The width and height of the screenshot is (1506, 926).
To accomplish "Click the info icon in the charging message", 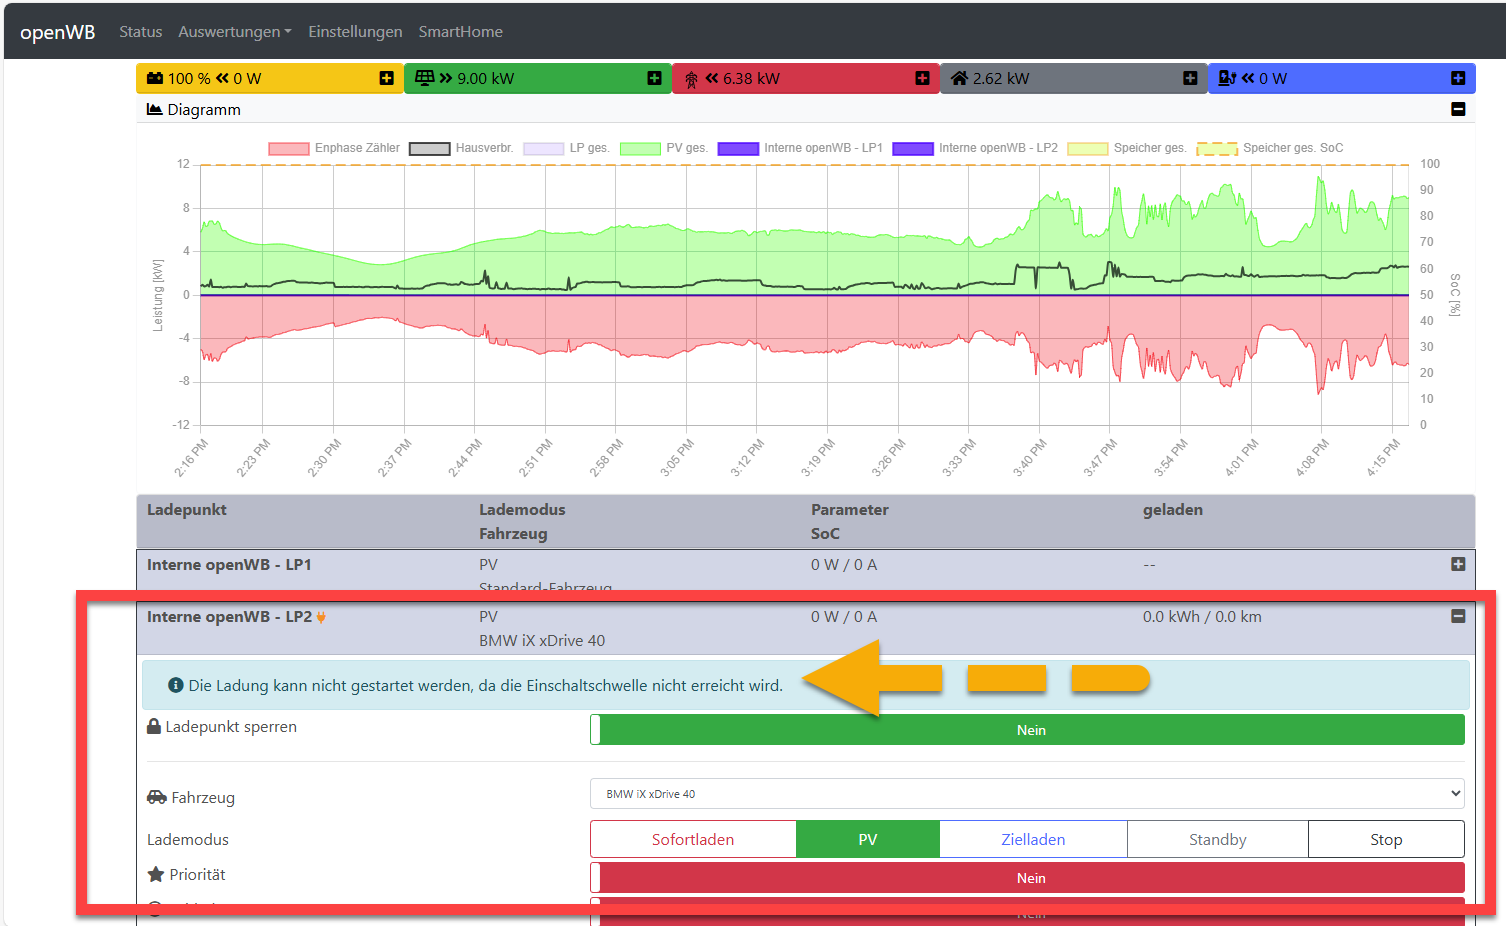I will click(x=176, y=685).
